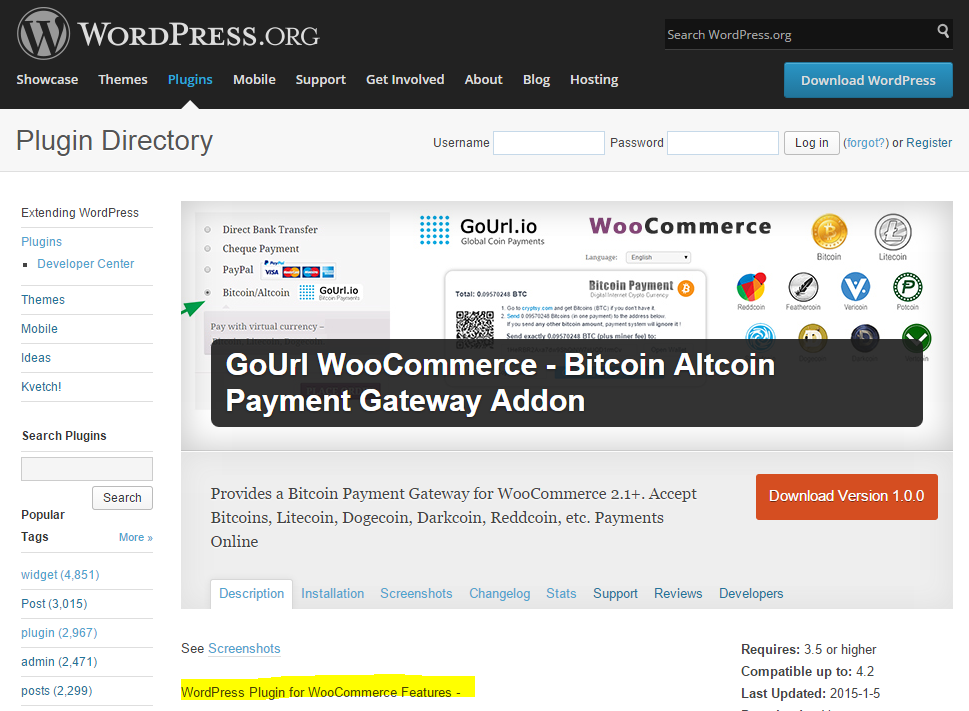Open sidebar Plugins link
The height and width of the screenshot is (711, 969).
[41, 242]
